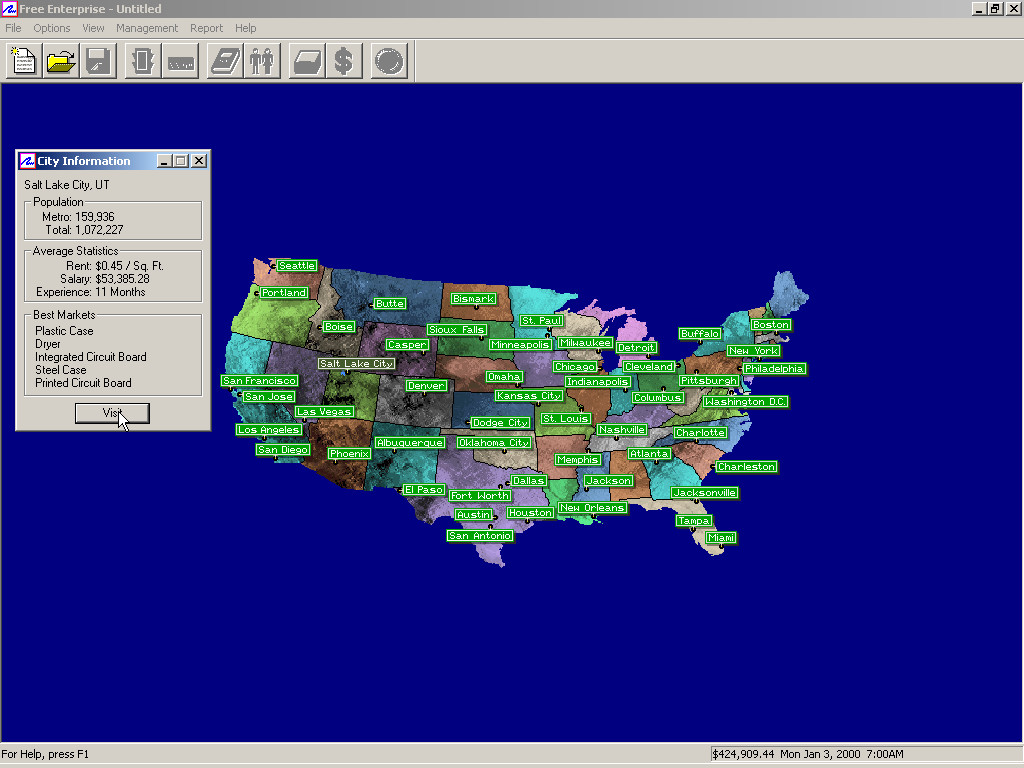Select the Minneapolis city label
The image size is (1024, 768).
tap(520, 345)
